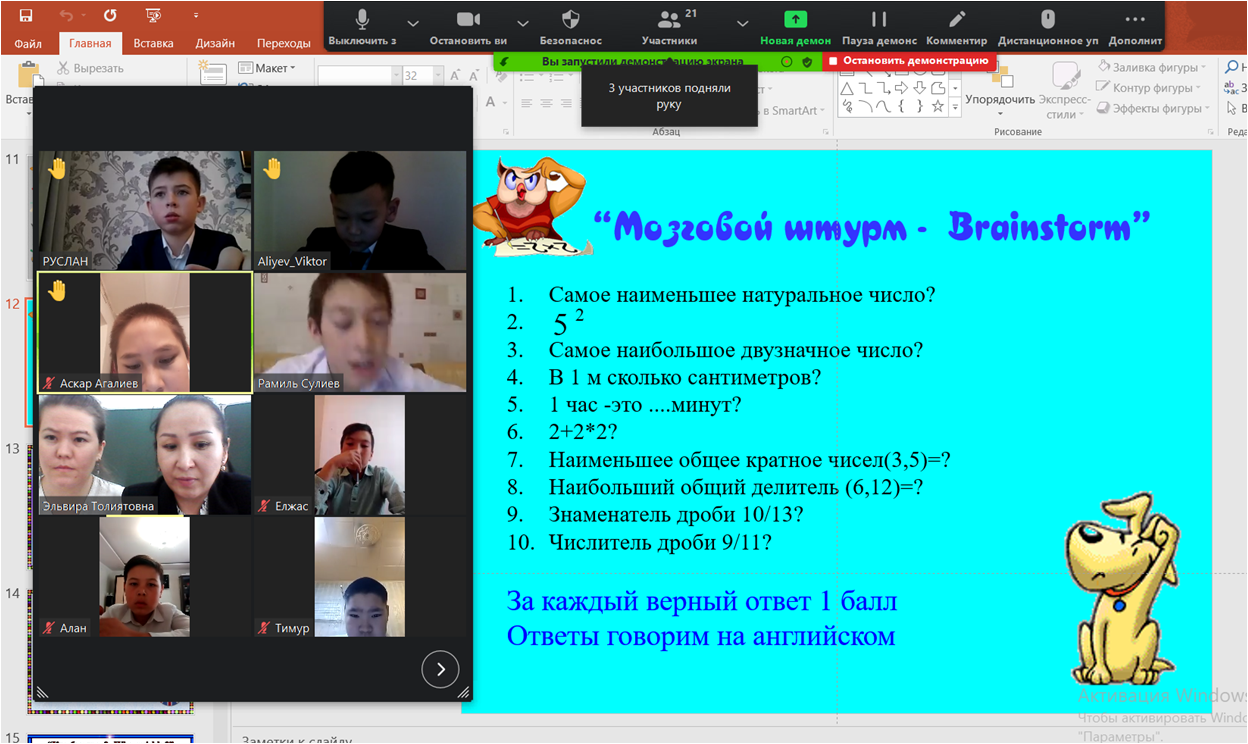Open the Дизайн ribbon tab
1248x744 pixels.
(215, 43)
